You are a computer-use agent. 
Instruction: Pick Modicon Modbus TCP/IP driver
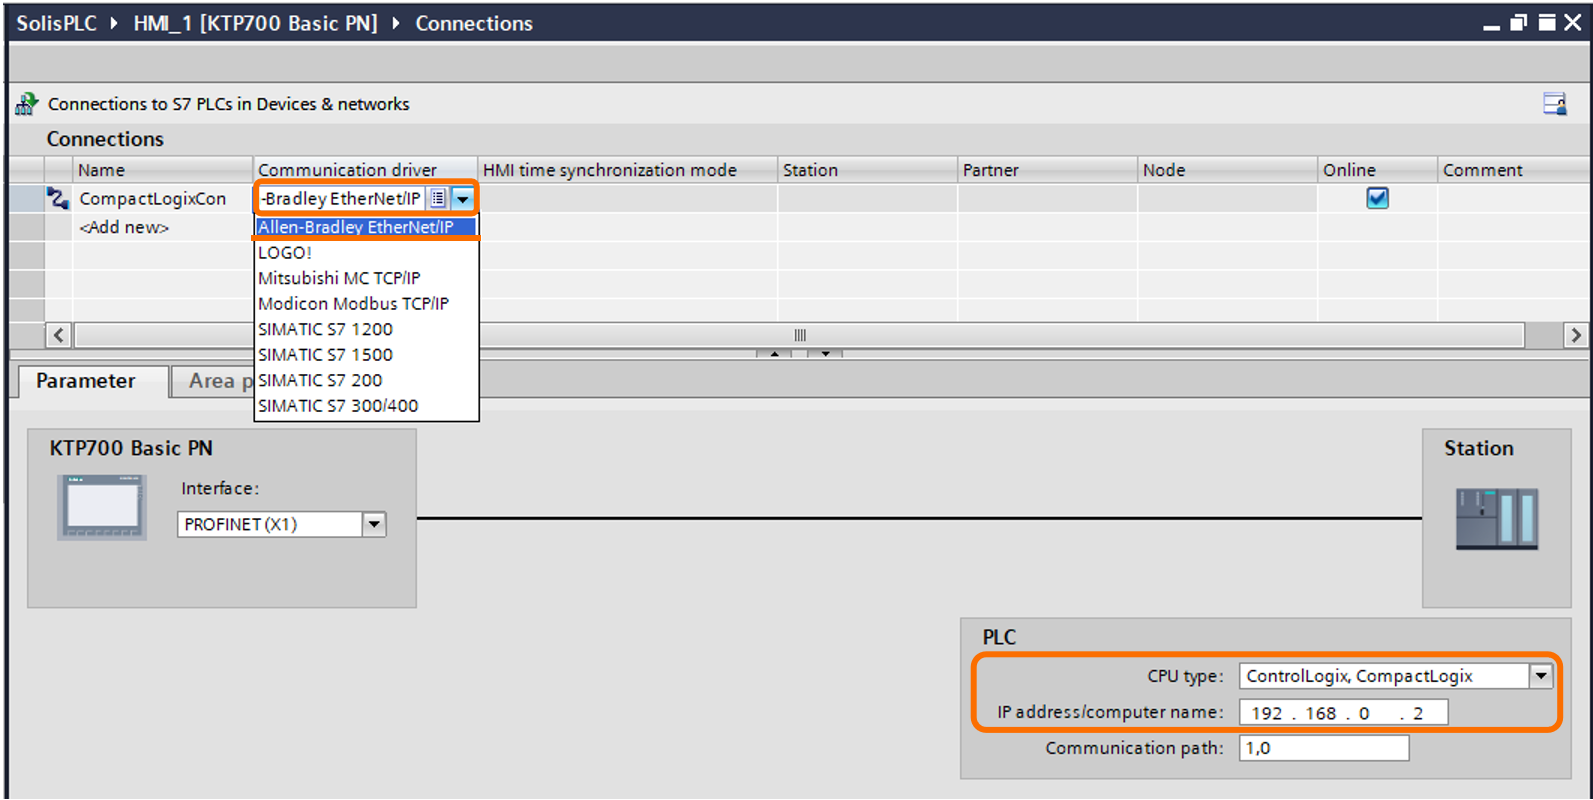click(x=366, y=304)
